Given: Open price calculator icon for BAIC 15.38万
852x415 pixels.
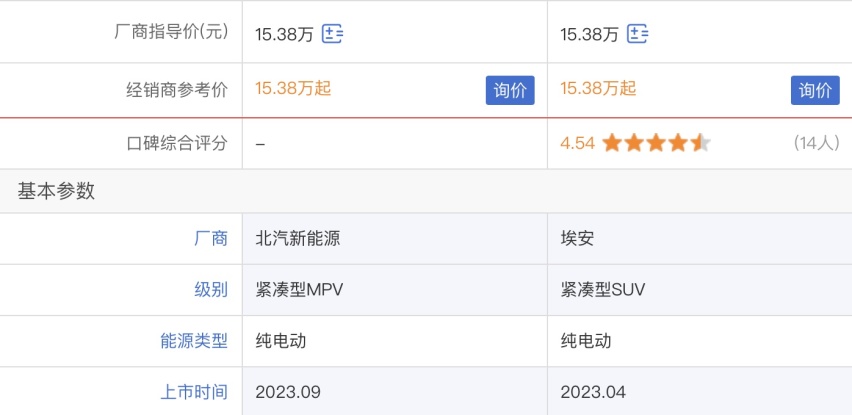Looking at the screenshot, I should coord(332,34).
